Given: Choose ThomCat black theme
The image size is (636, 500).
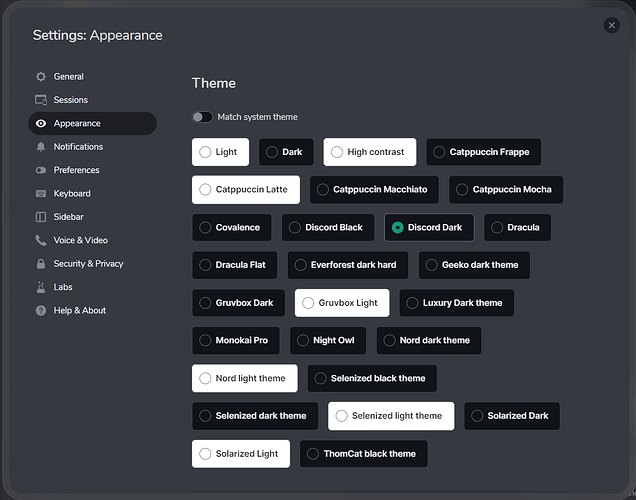Looking at the screenshot, I should tap(363, 454).
